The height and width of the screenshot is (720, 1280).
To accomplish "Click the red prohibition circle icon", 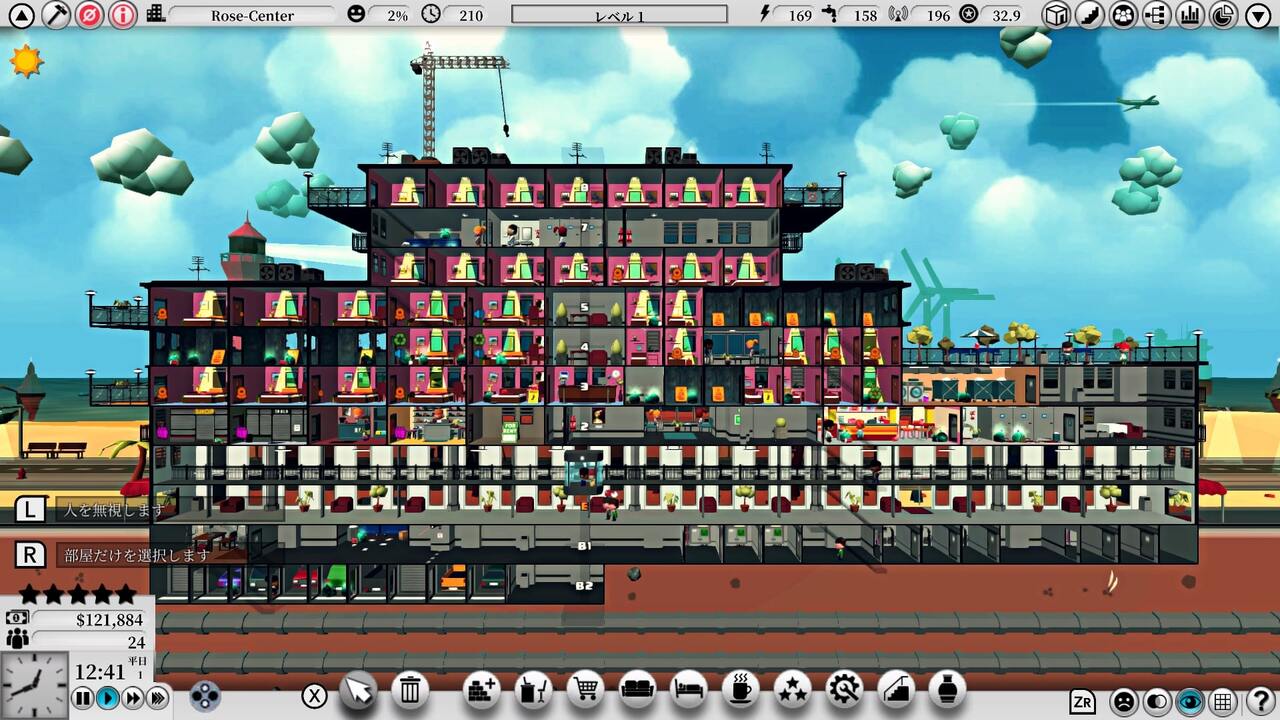I will [89, 15].
